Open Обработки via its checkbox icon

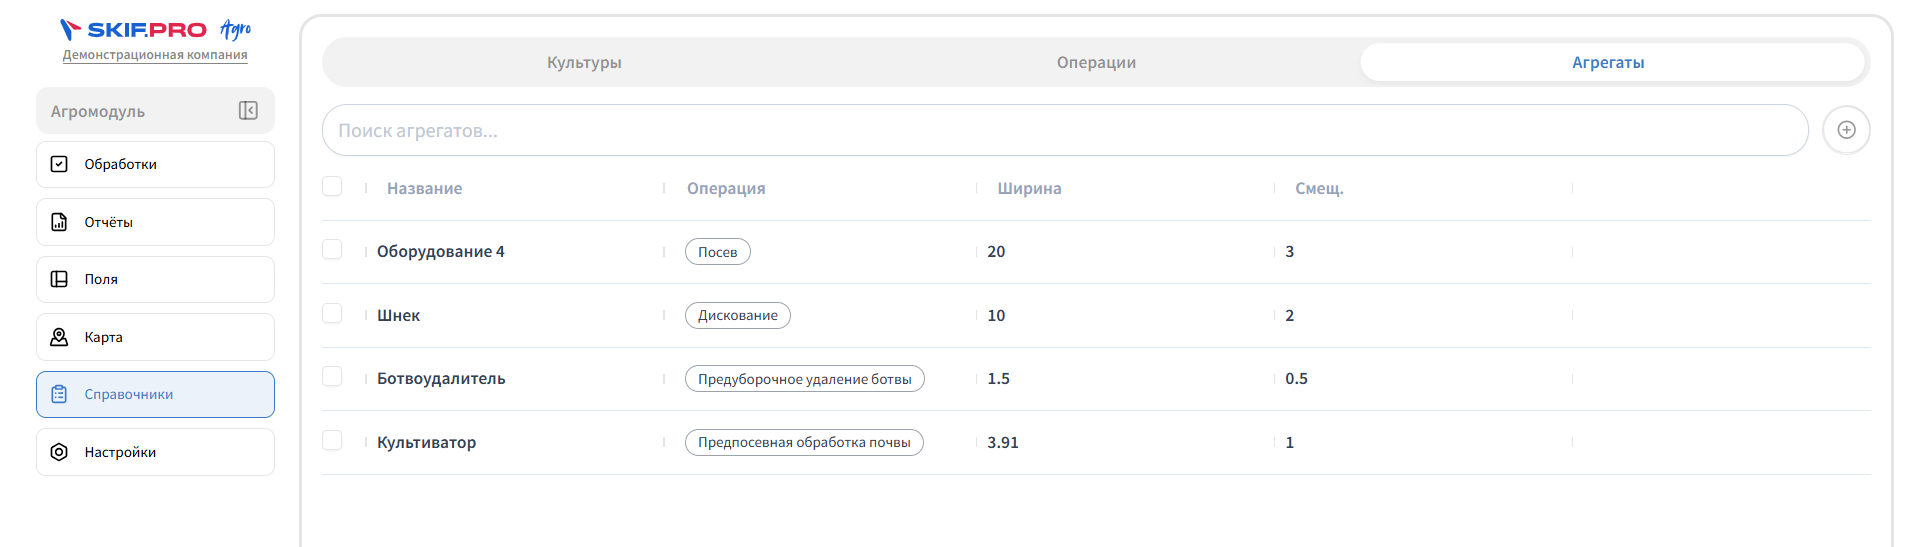[x=59, y=164]
